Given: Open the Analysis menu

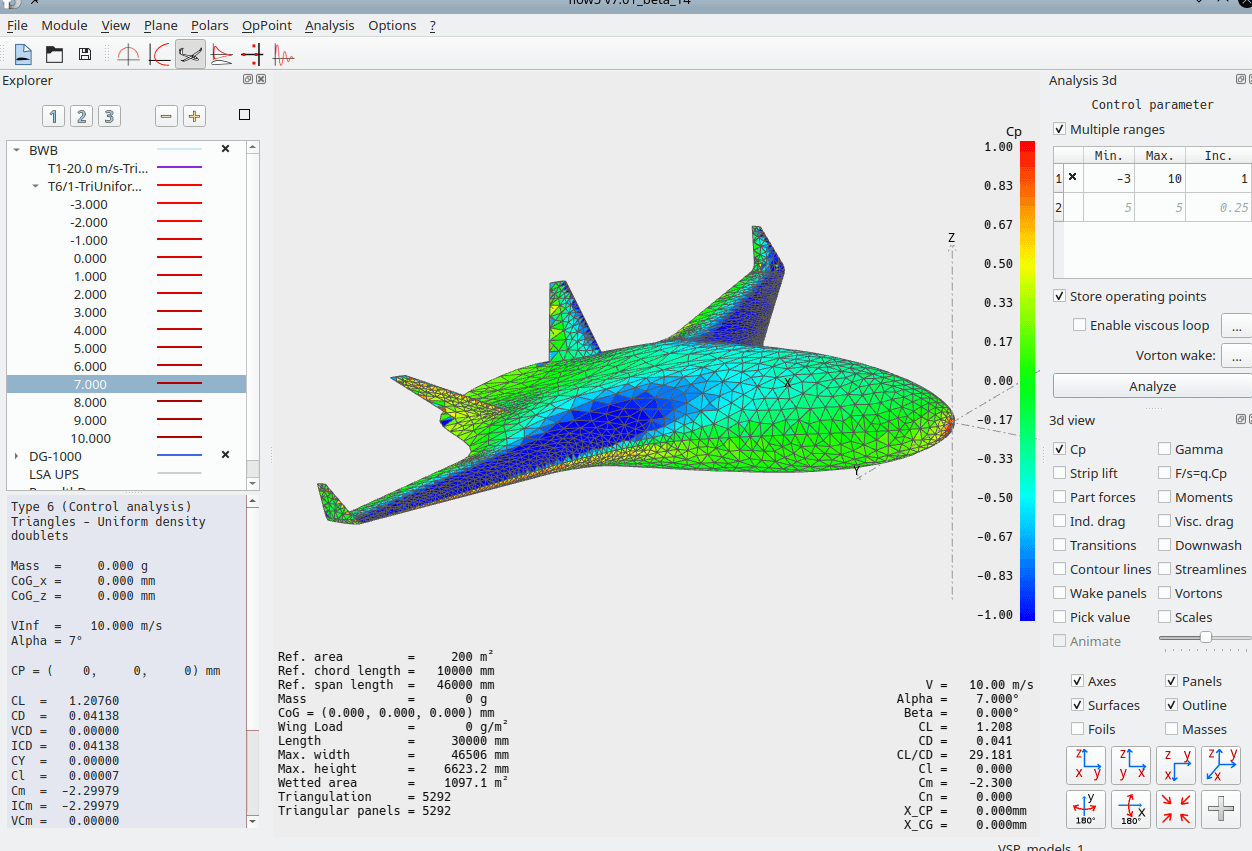Looking at the screenshot, I should click(329, 25).
